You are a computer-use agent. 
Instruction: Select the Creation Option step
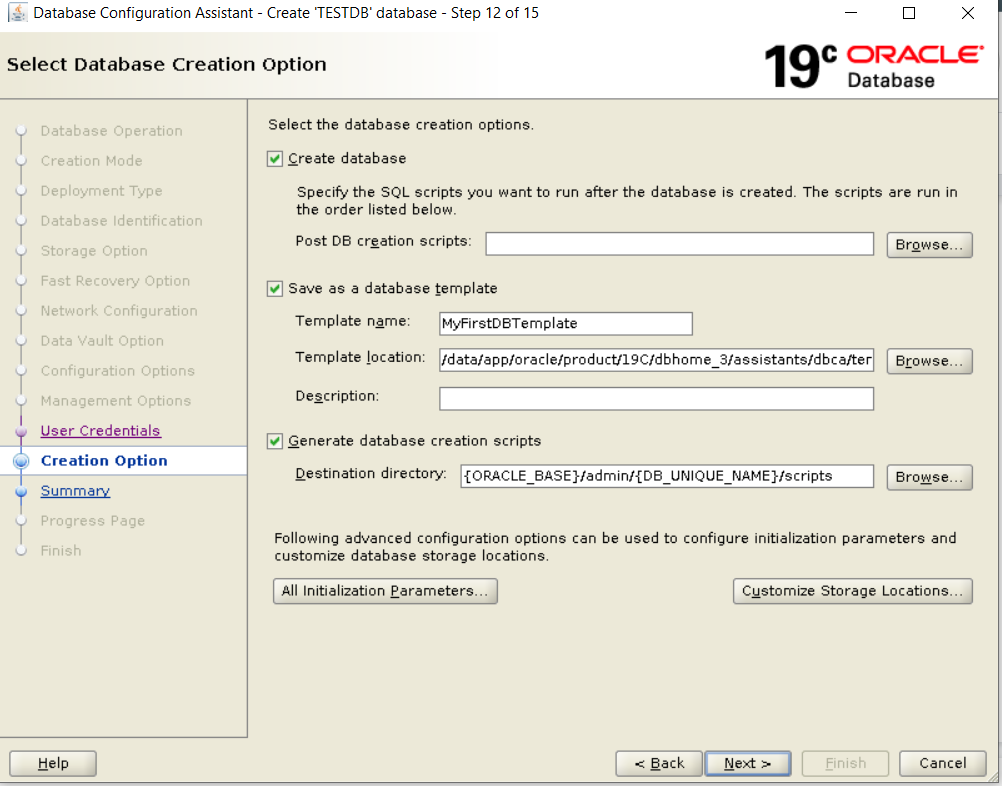104,461
